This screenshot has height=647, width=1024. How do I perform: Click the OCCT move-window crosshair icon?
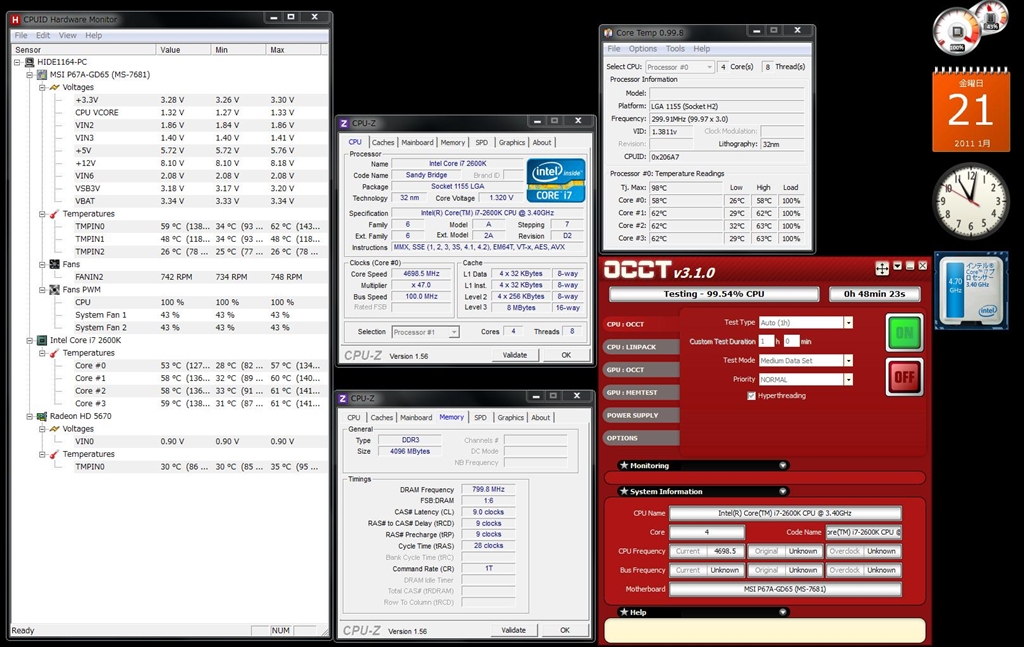882,268
